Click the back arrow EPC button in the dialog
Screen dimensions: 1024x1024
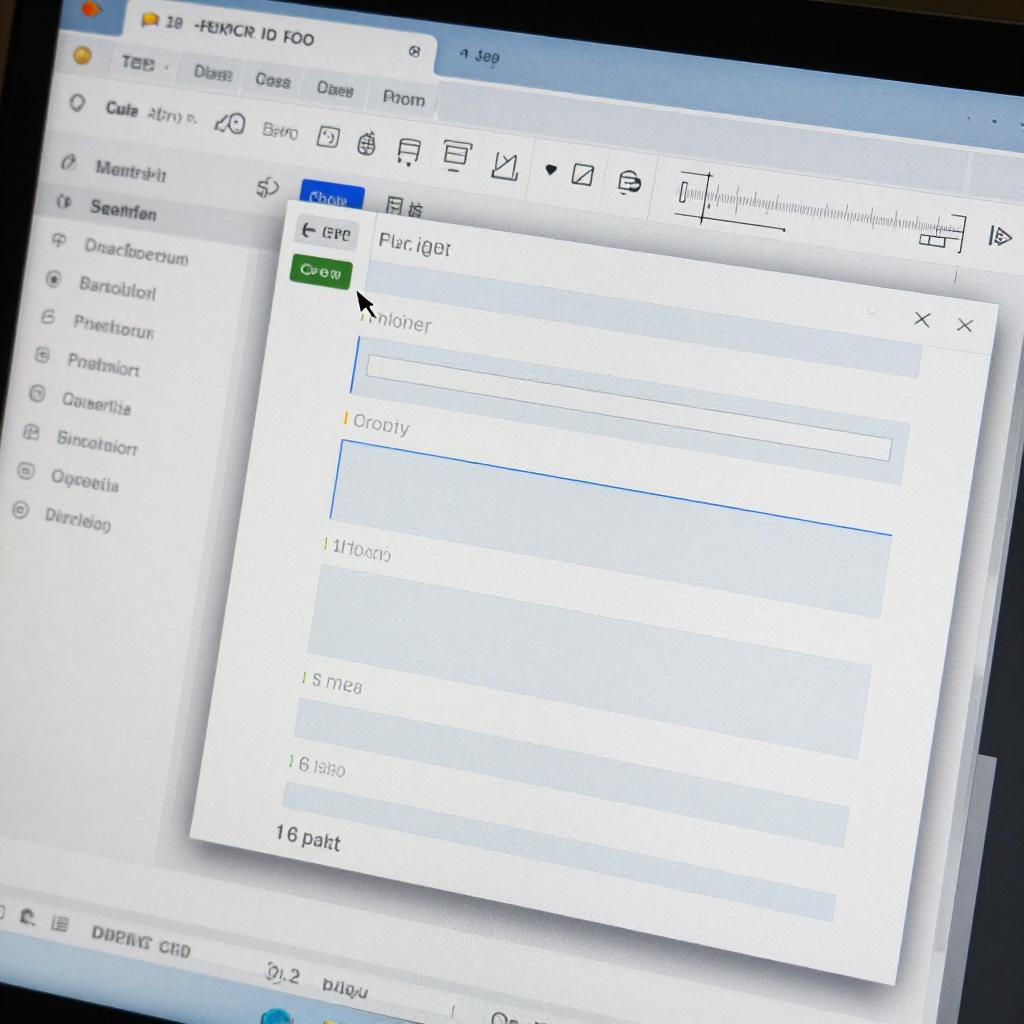click(326, 232)
